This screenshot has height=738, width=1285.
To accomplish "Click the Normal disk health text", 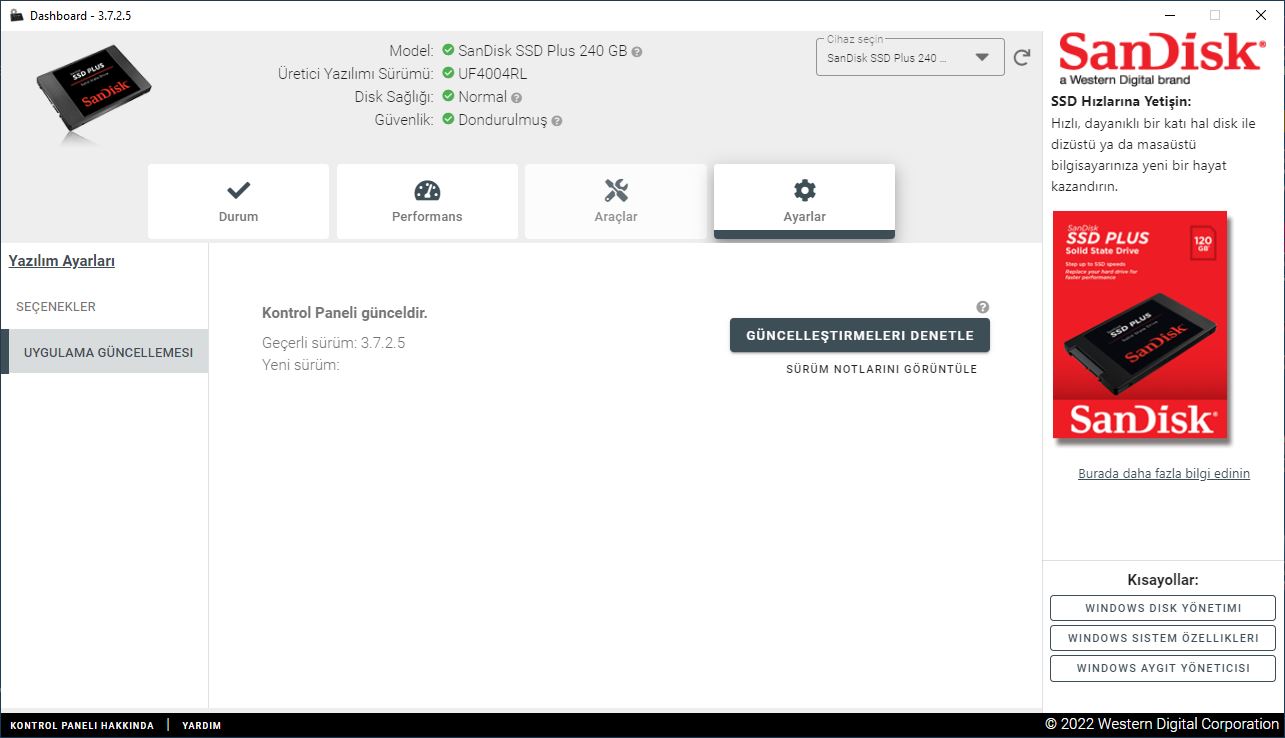I will click(x=483, y=97).
